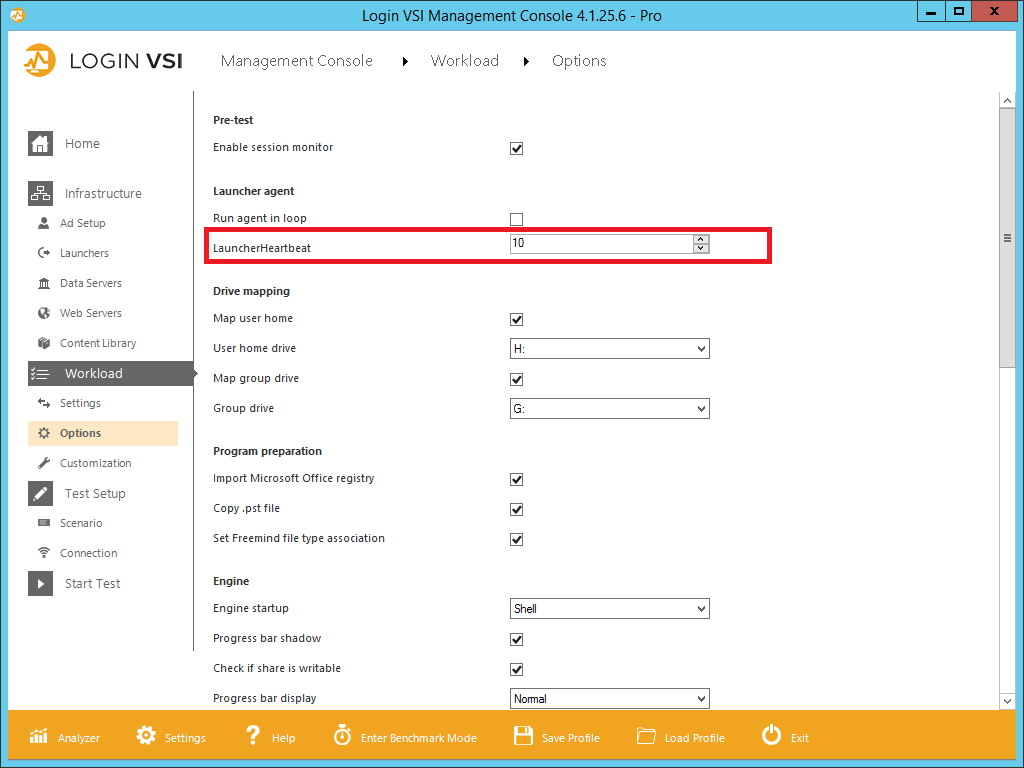Viewport: 1024px width, 768px height.
Task: Click Enter Benchmark Mode label
Action: click(419, 738)
